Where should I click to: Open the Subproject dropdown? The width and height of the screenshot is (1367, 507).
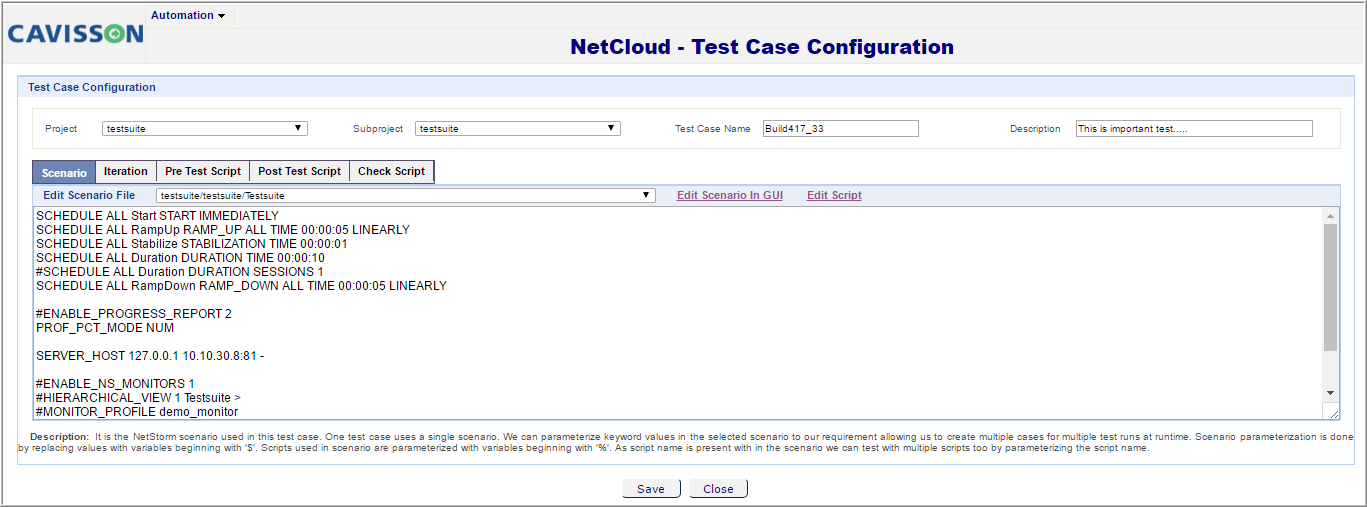(x=518, y=128)
